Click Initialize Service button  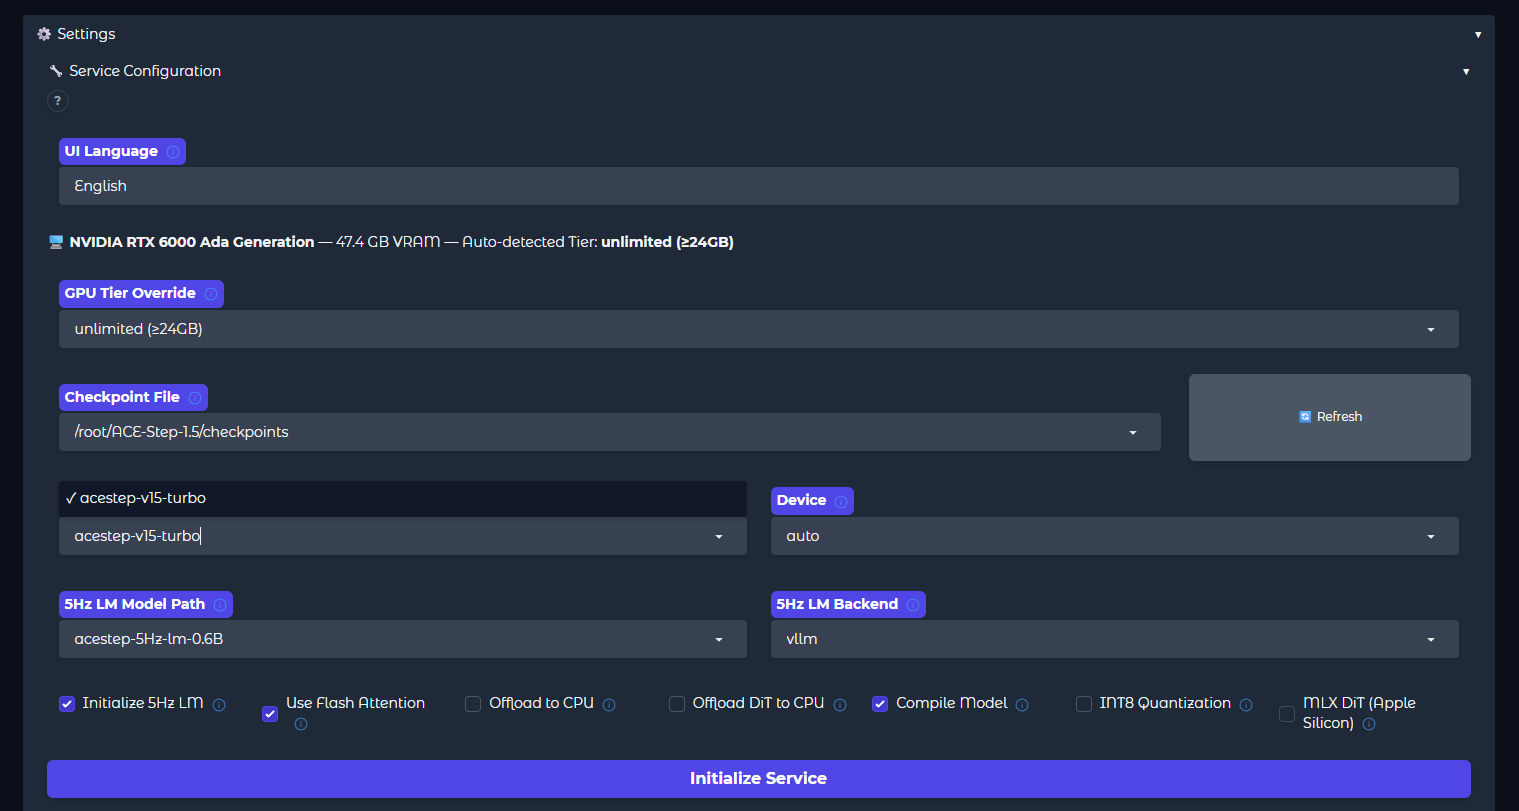click(759, 779)
